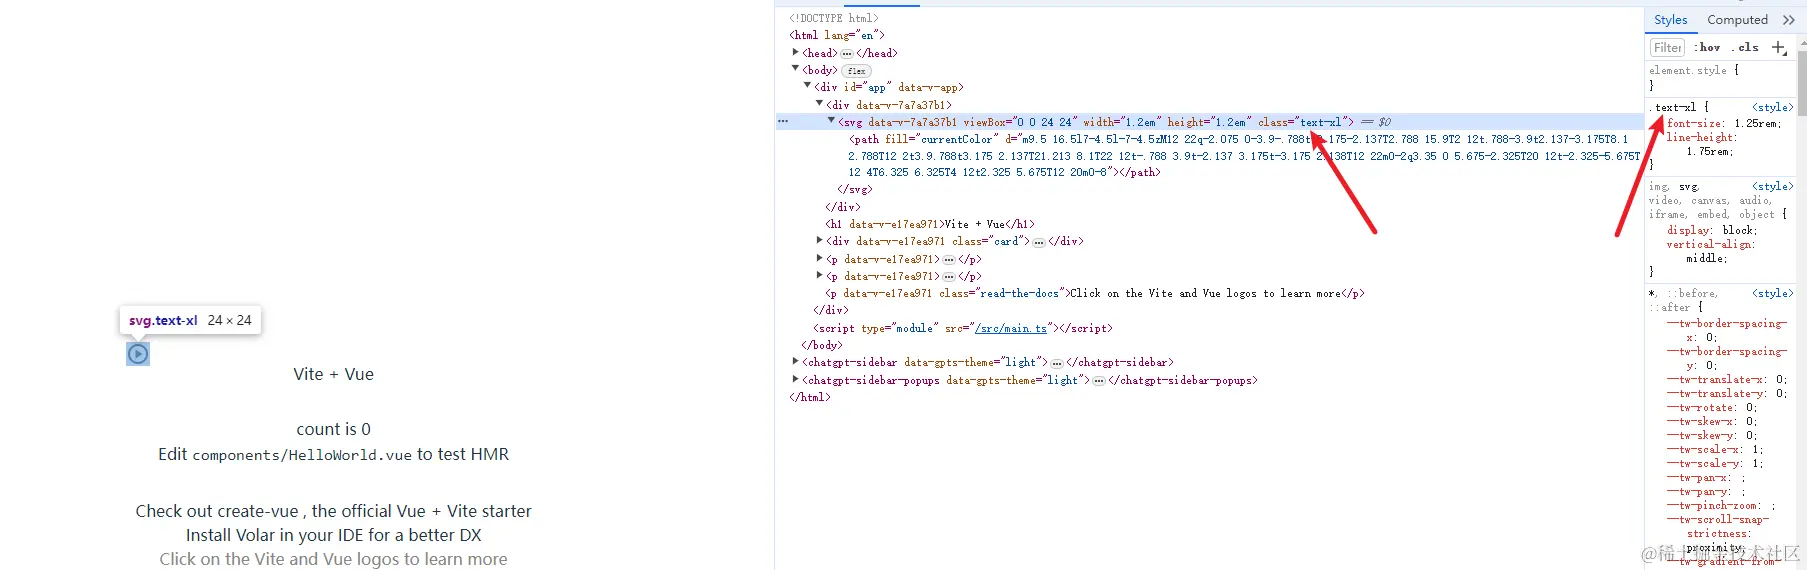The width and height of the screenshot is (1807, 570).
Task: Click the highlighted play-circle SVG icon on page
Action: pos(138,354)
